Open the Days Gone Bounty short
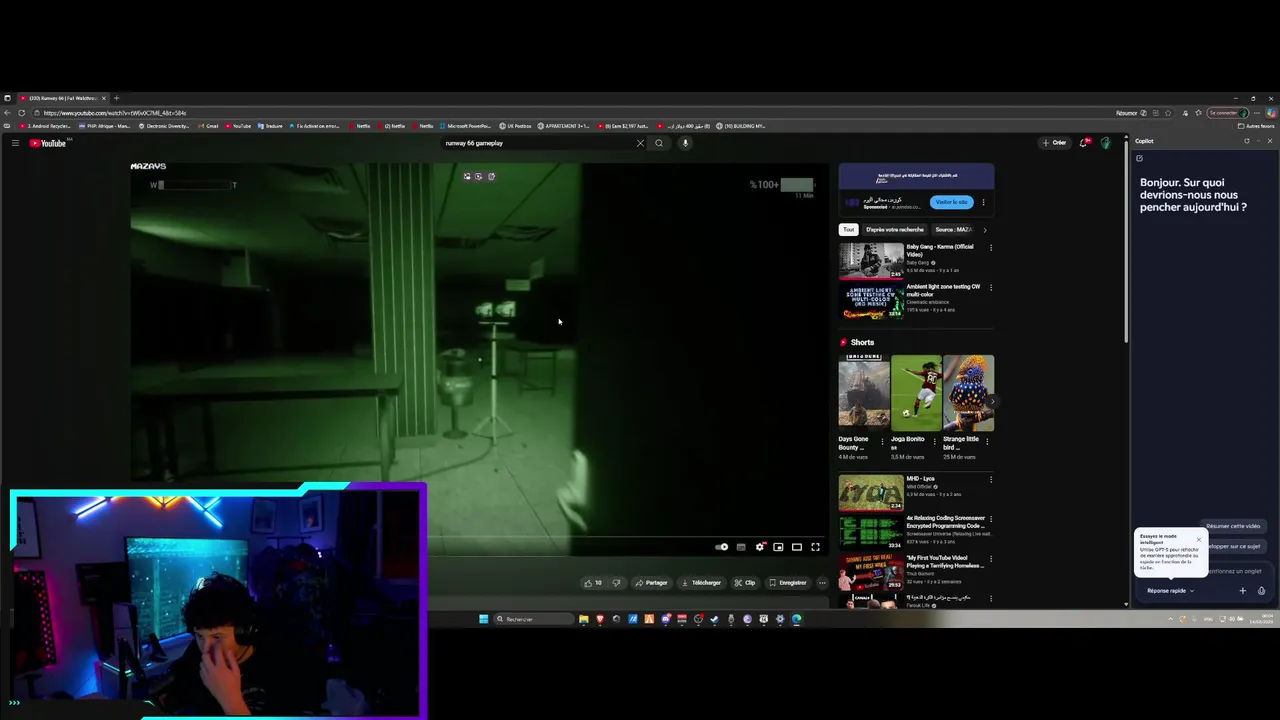Viewport: 1280px width, 720px height. click(x=864, y=393)
